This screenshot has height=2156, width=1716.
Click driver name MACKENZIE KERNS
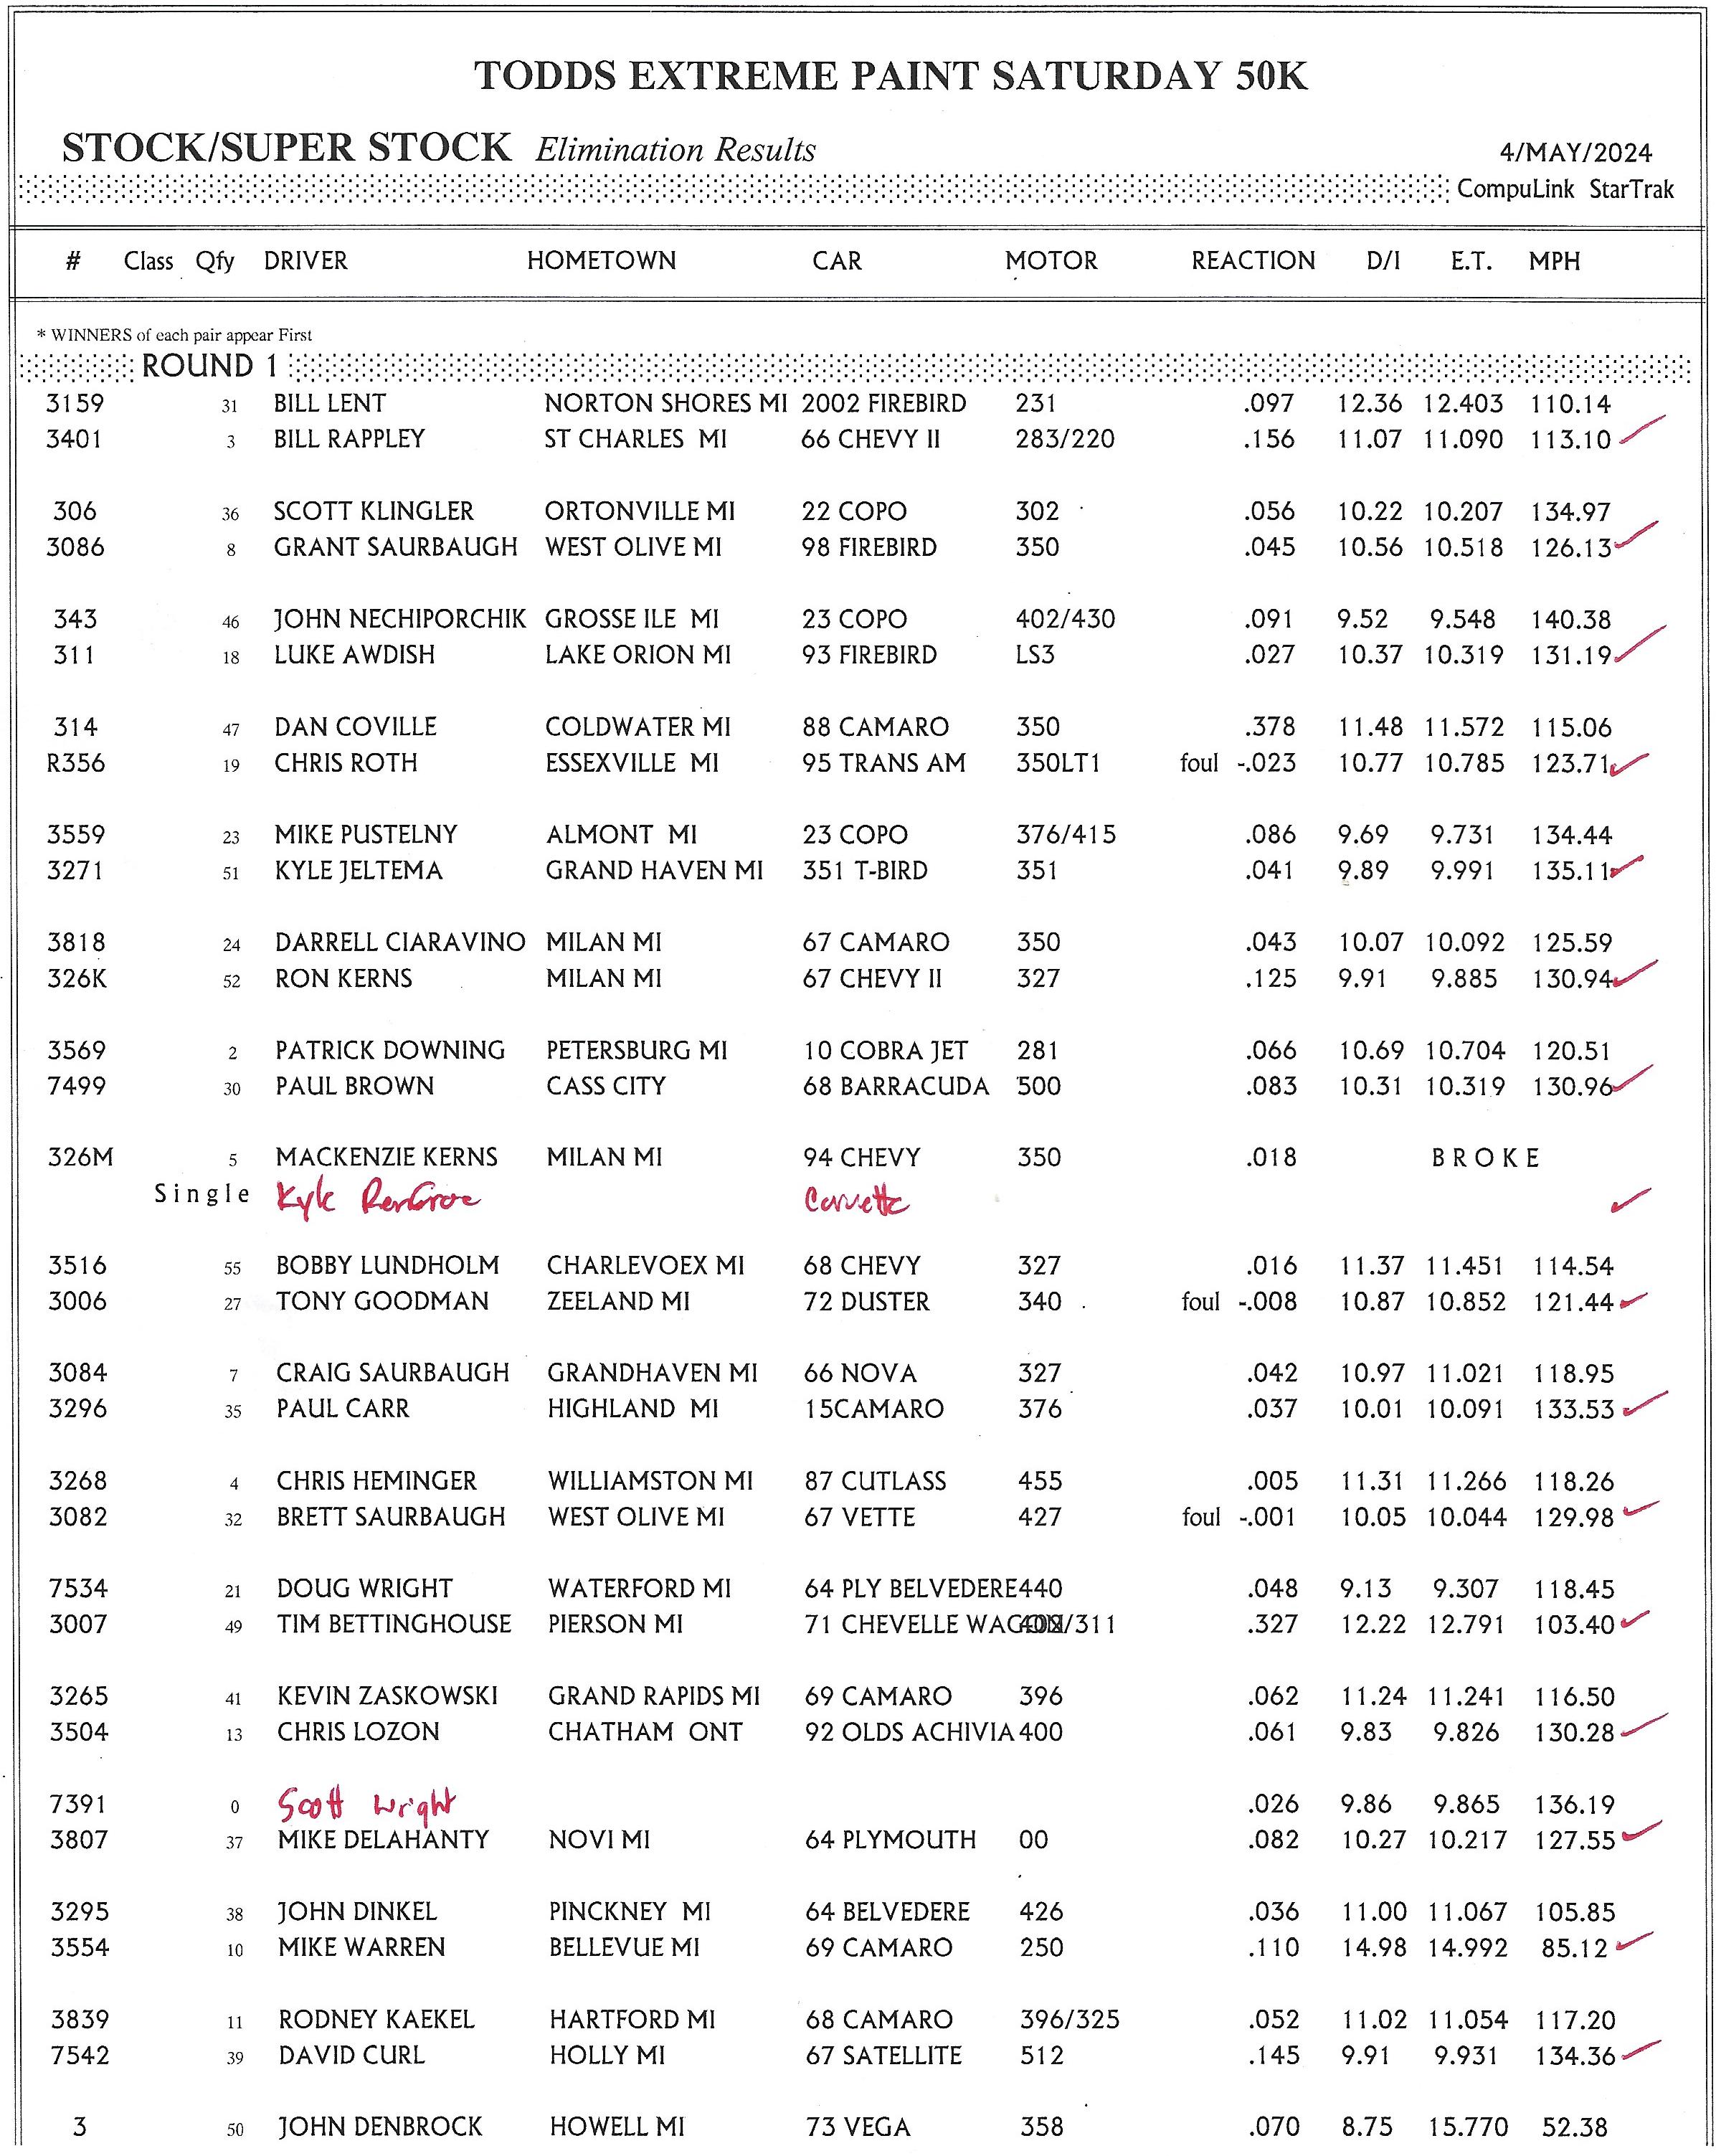point(386,1157)
